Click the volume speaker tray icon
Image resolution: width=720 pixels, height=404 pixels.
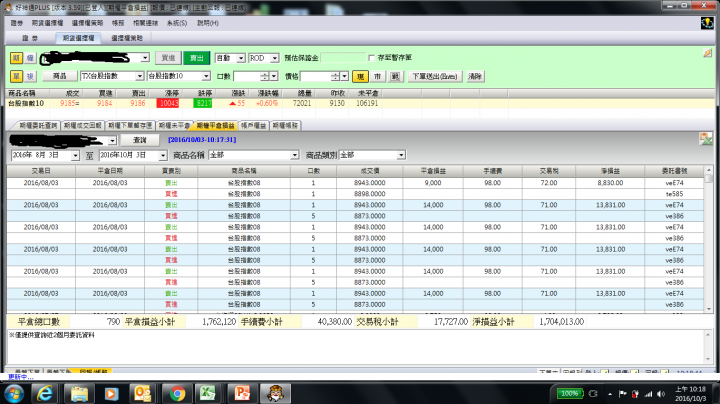pos(661,394)
